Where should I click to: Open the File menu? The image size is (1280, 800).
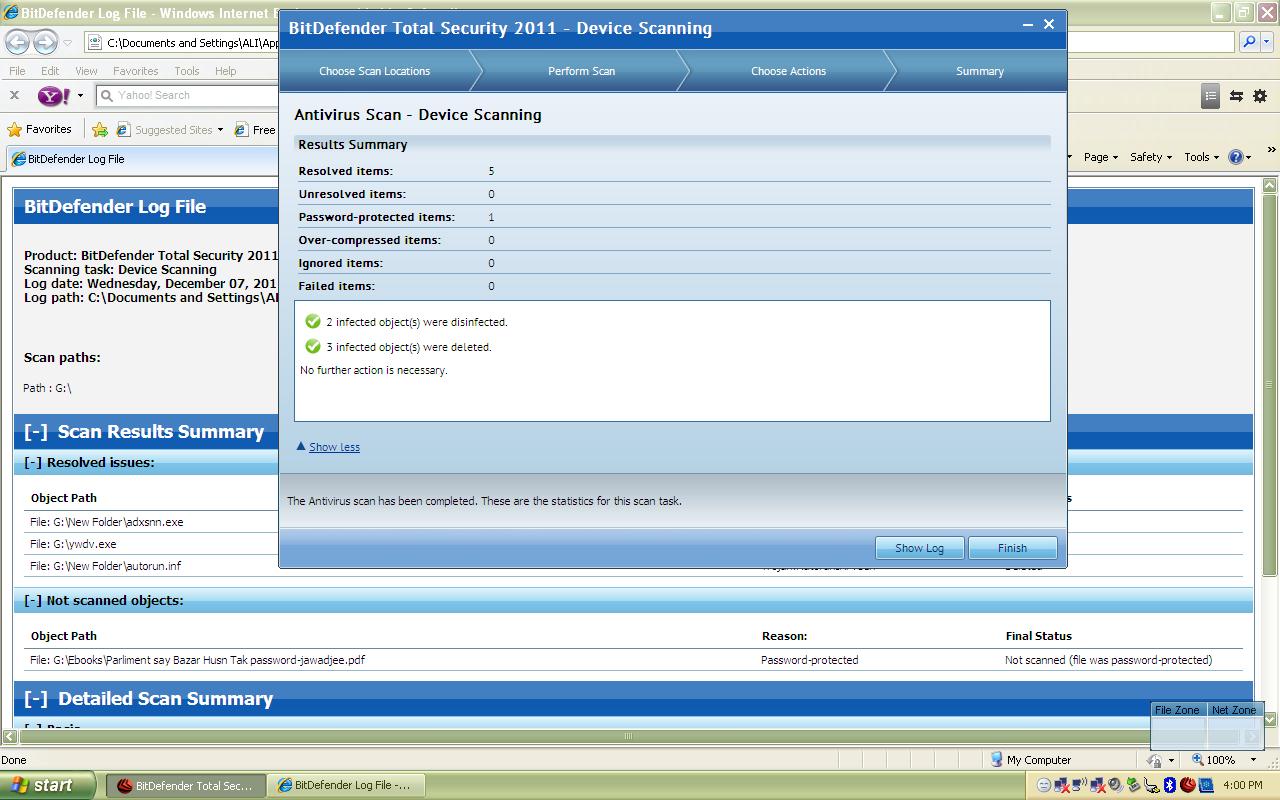(17, 71)
